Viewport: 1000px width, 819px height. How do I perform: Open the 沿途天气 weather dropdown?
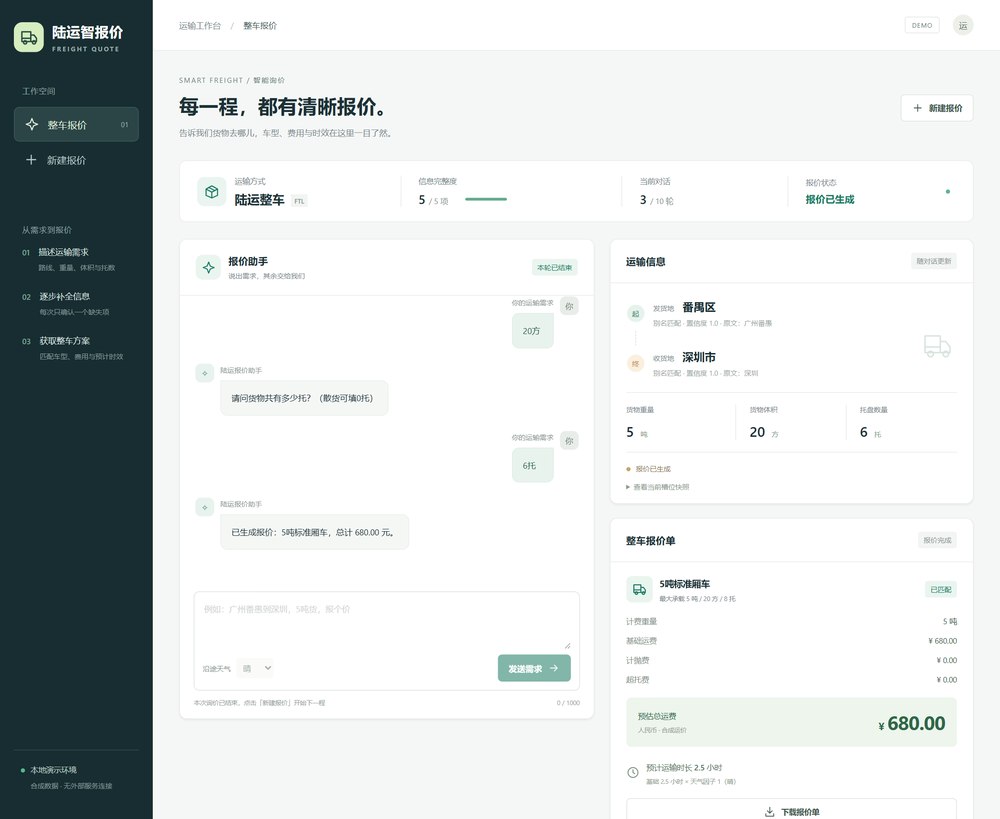pyautogui.click(x=255, y=668)
